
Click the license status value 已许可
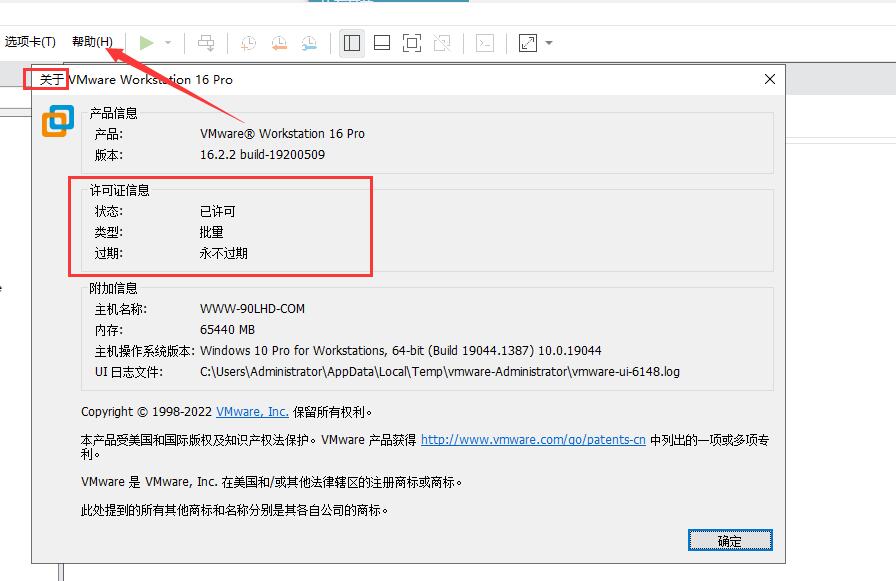(x=218, y=211)
